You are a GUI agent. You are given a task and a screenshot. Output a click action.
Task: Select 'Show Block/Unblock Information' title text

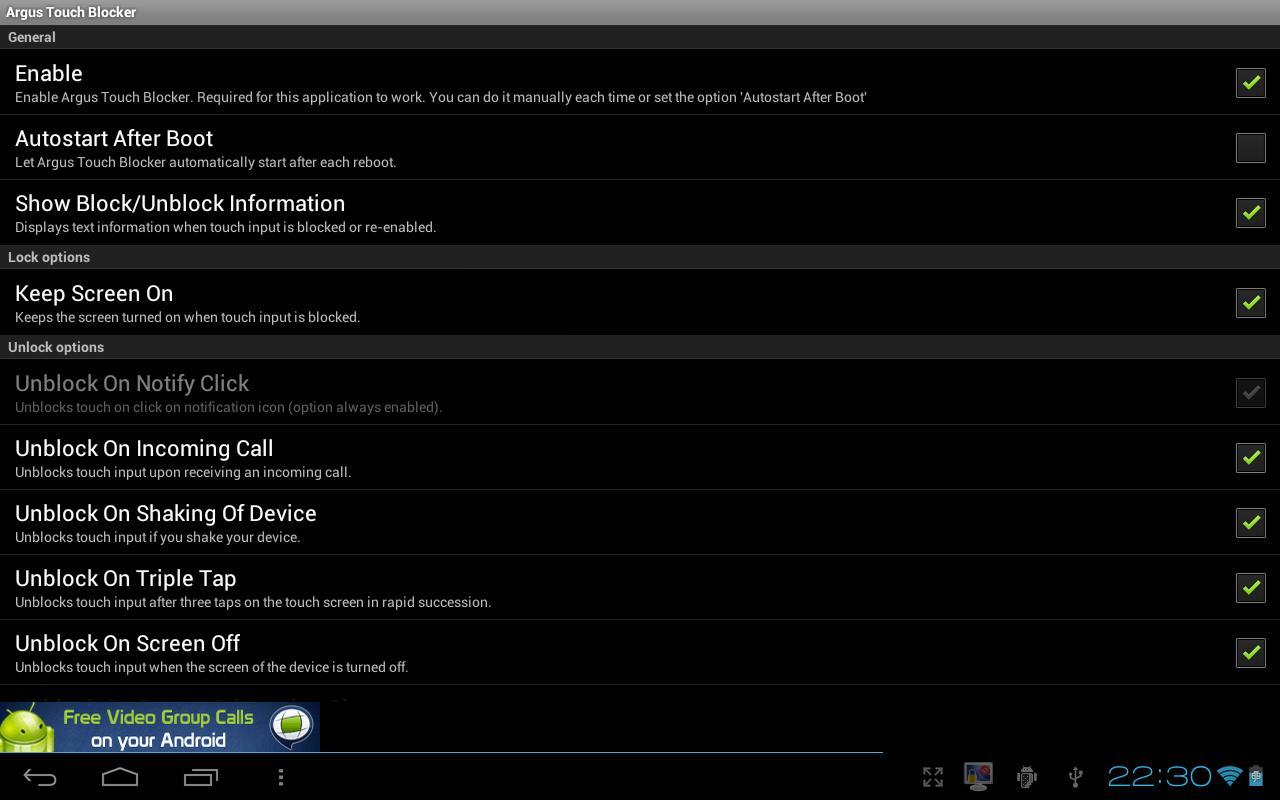180,203
